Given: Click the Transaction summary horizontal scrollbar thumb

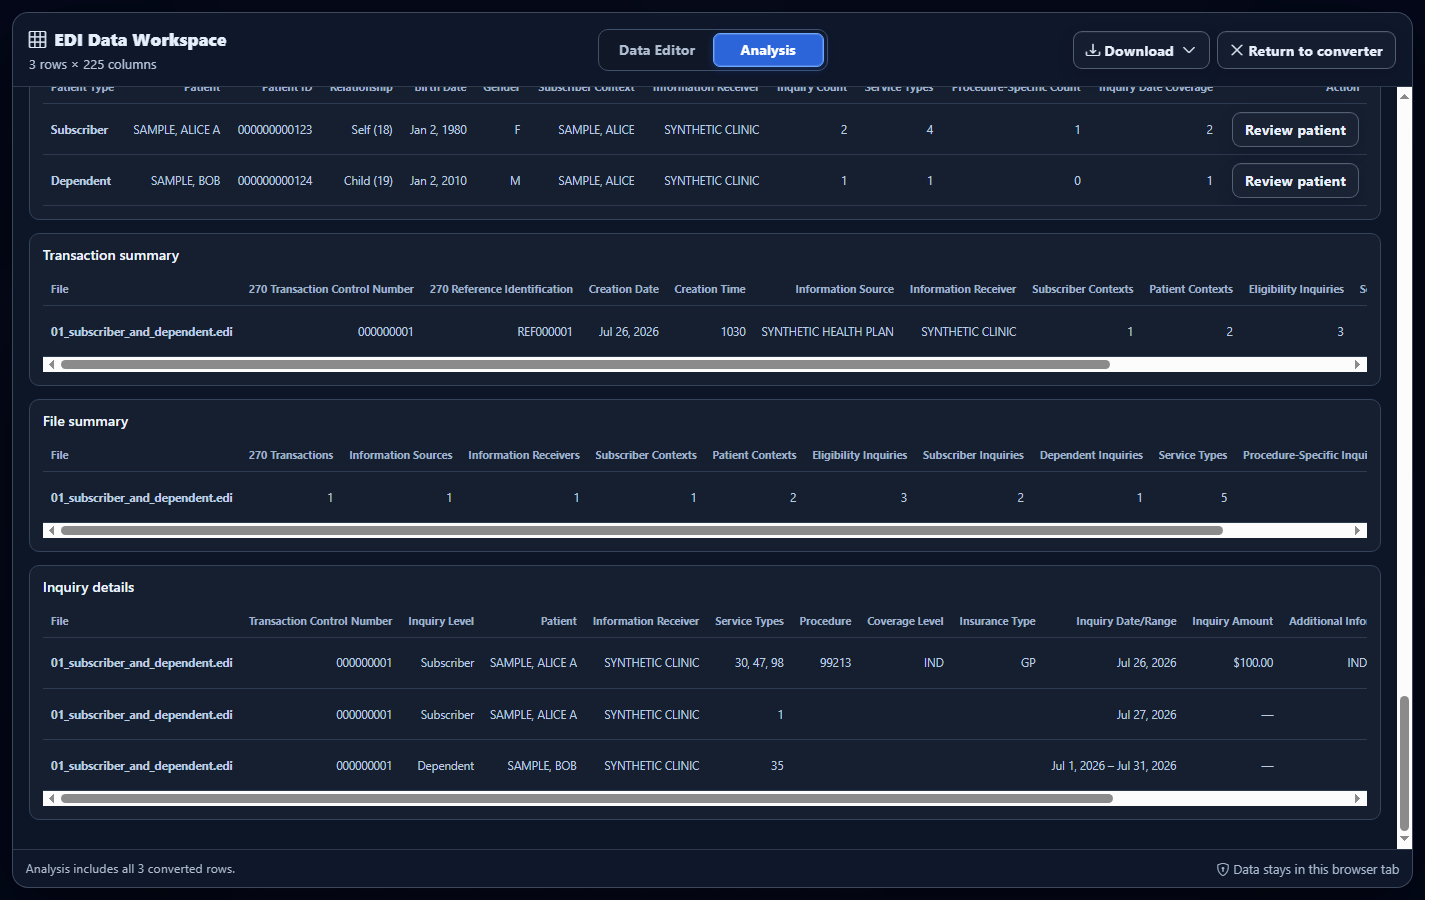Looking at the screenshot, I should click(585, 365).
